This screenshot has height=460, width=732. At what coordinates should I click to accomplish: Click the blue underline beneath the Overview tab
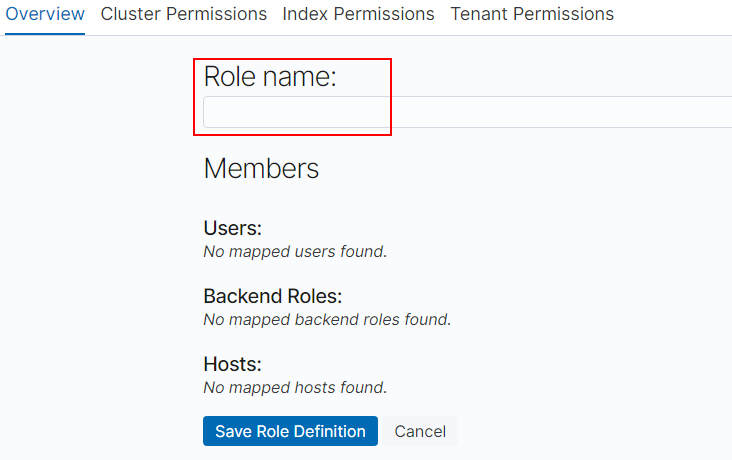point(45,34)
